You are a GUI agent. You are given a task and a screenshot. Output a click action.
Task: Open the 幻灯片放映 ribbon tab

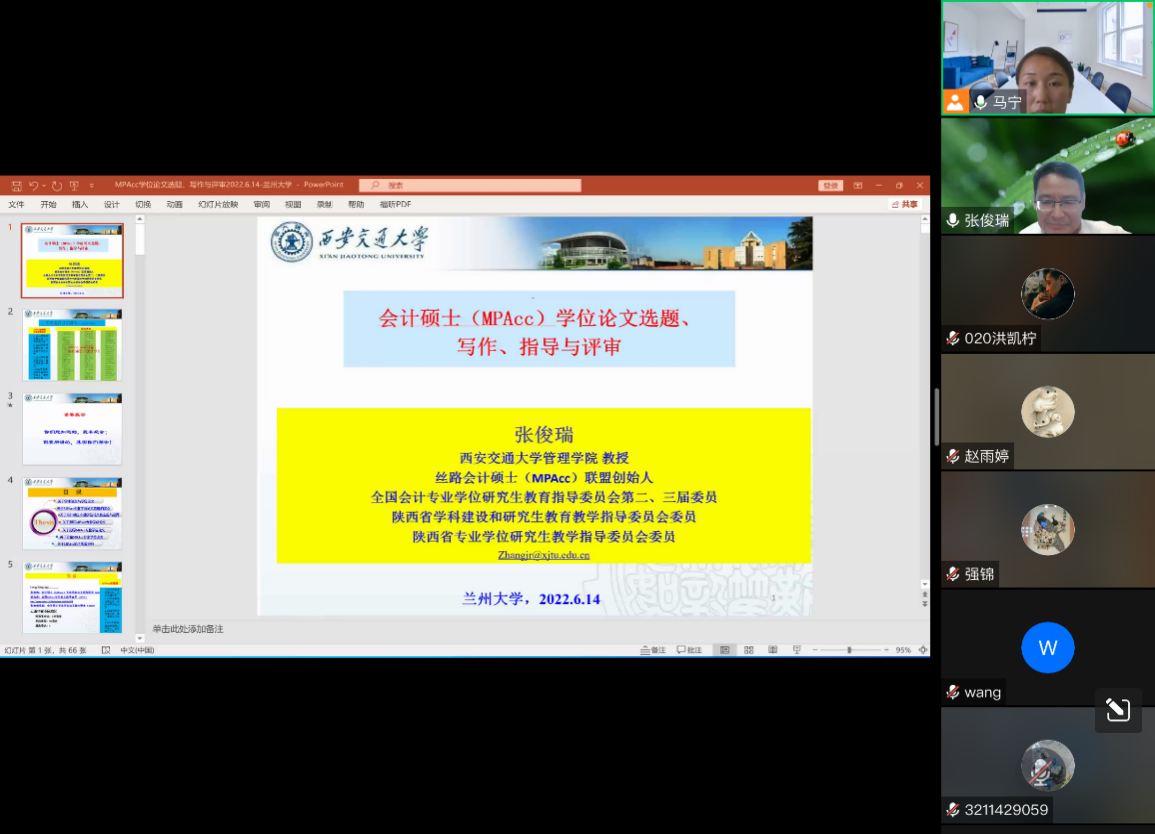pyautogui.click(x=218, y=204)
